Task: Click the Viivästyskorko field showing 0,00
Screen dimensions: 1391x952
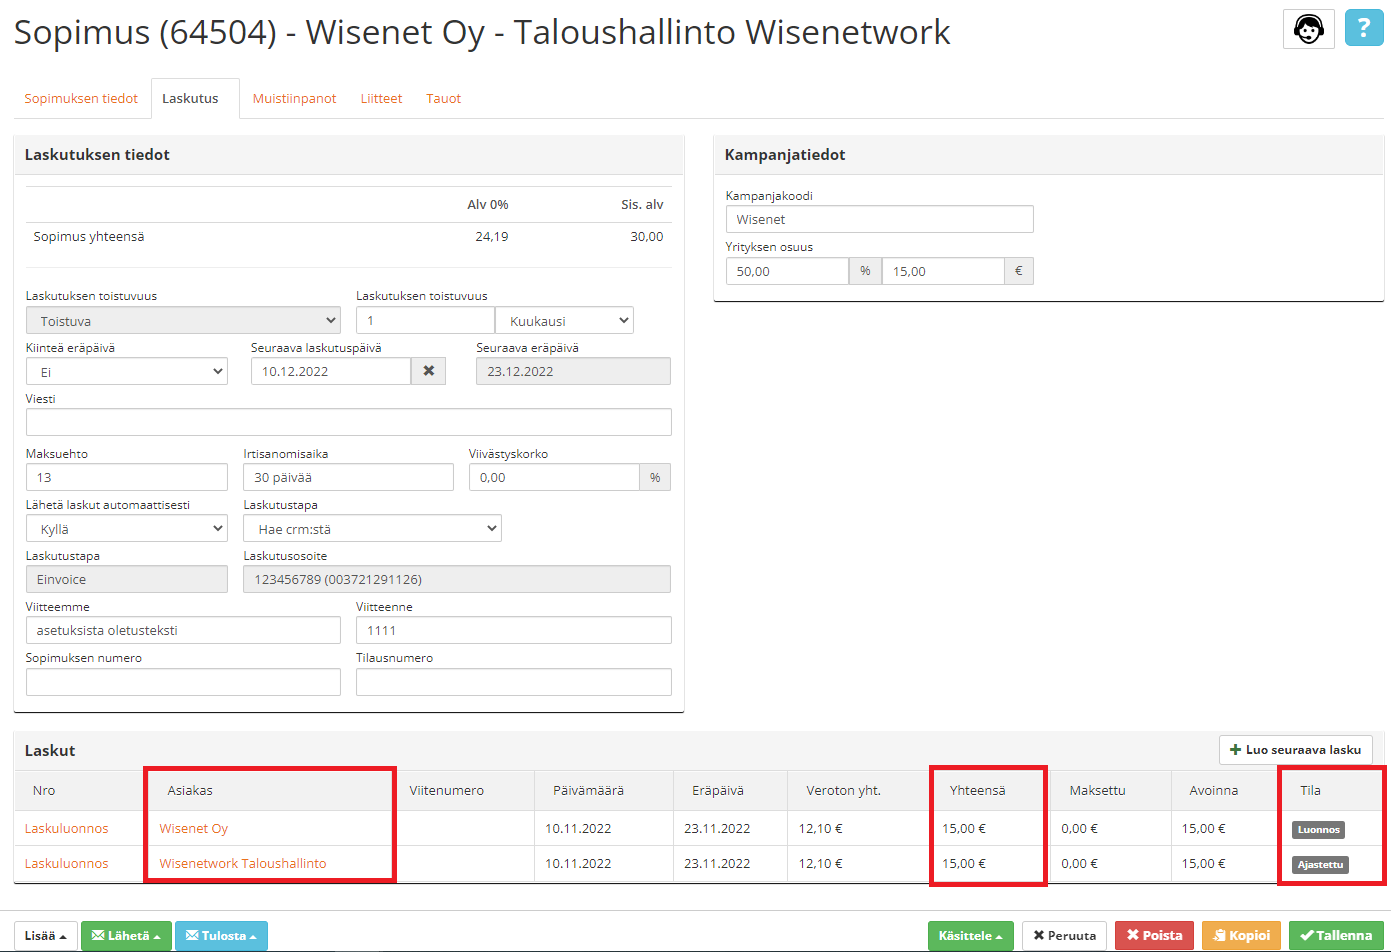Action: pyautogui.click(x=554, y=477)
